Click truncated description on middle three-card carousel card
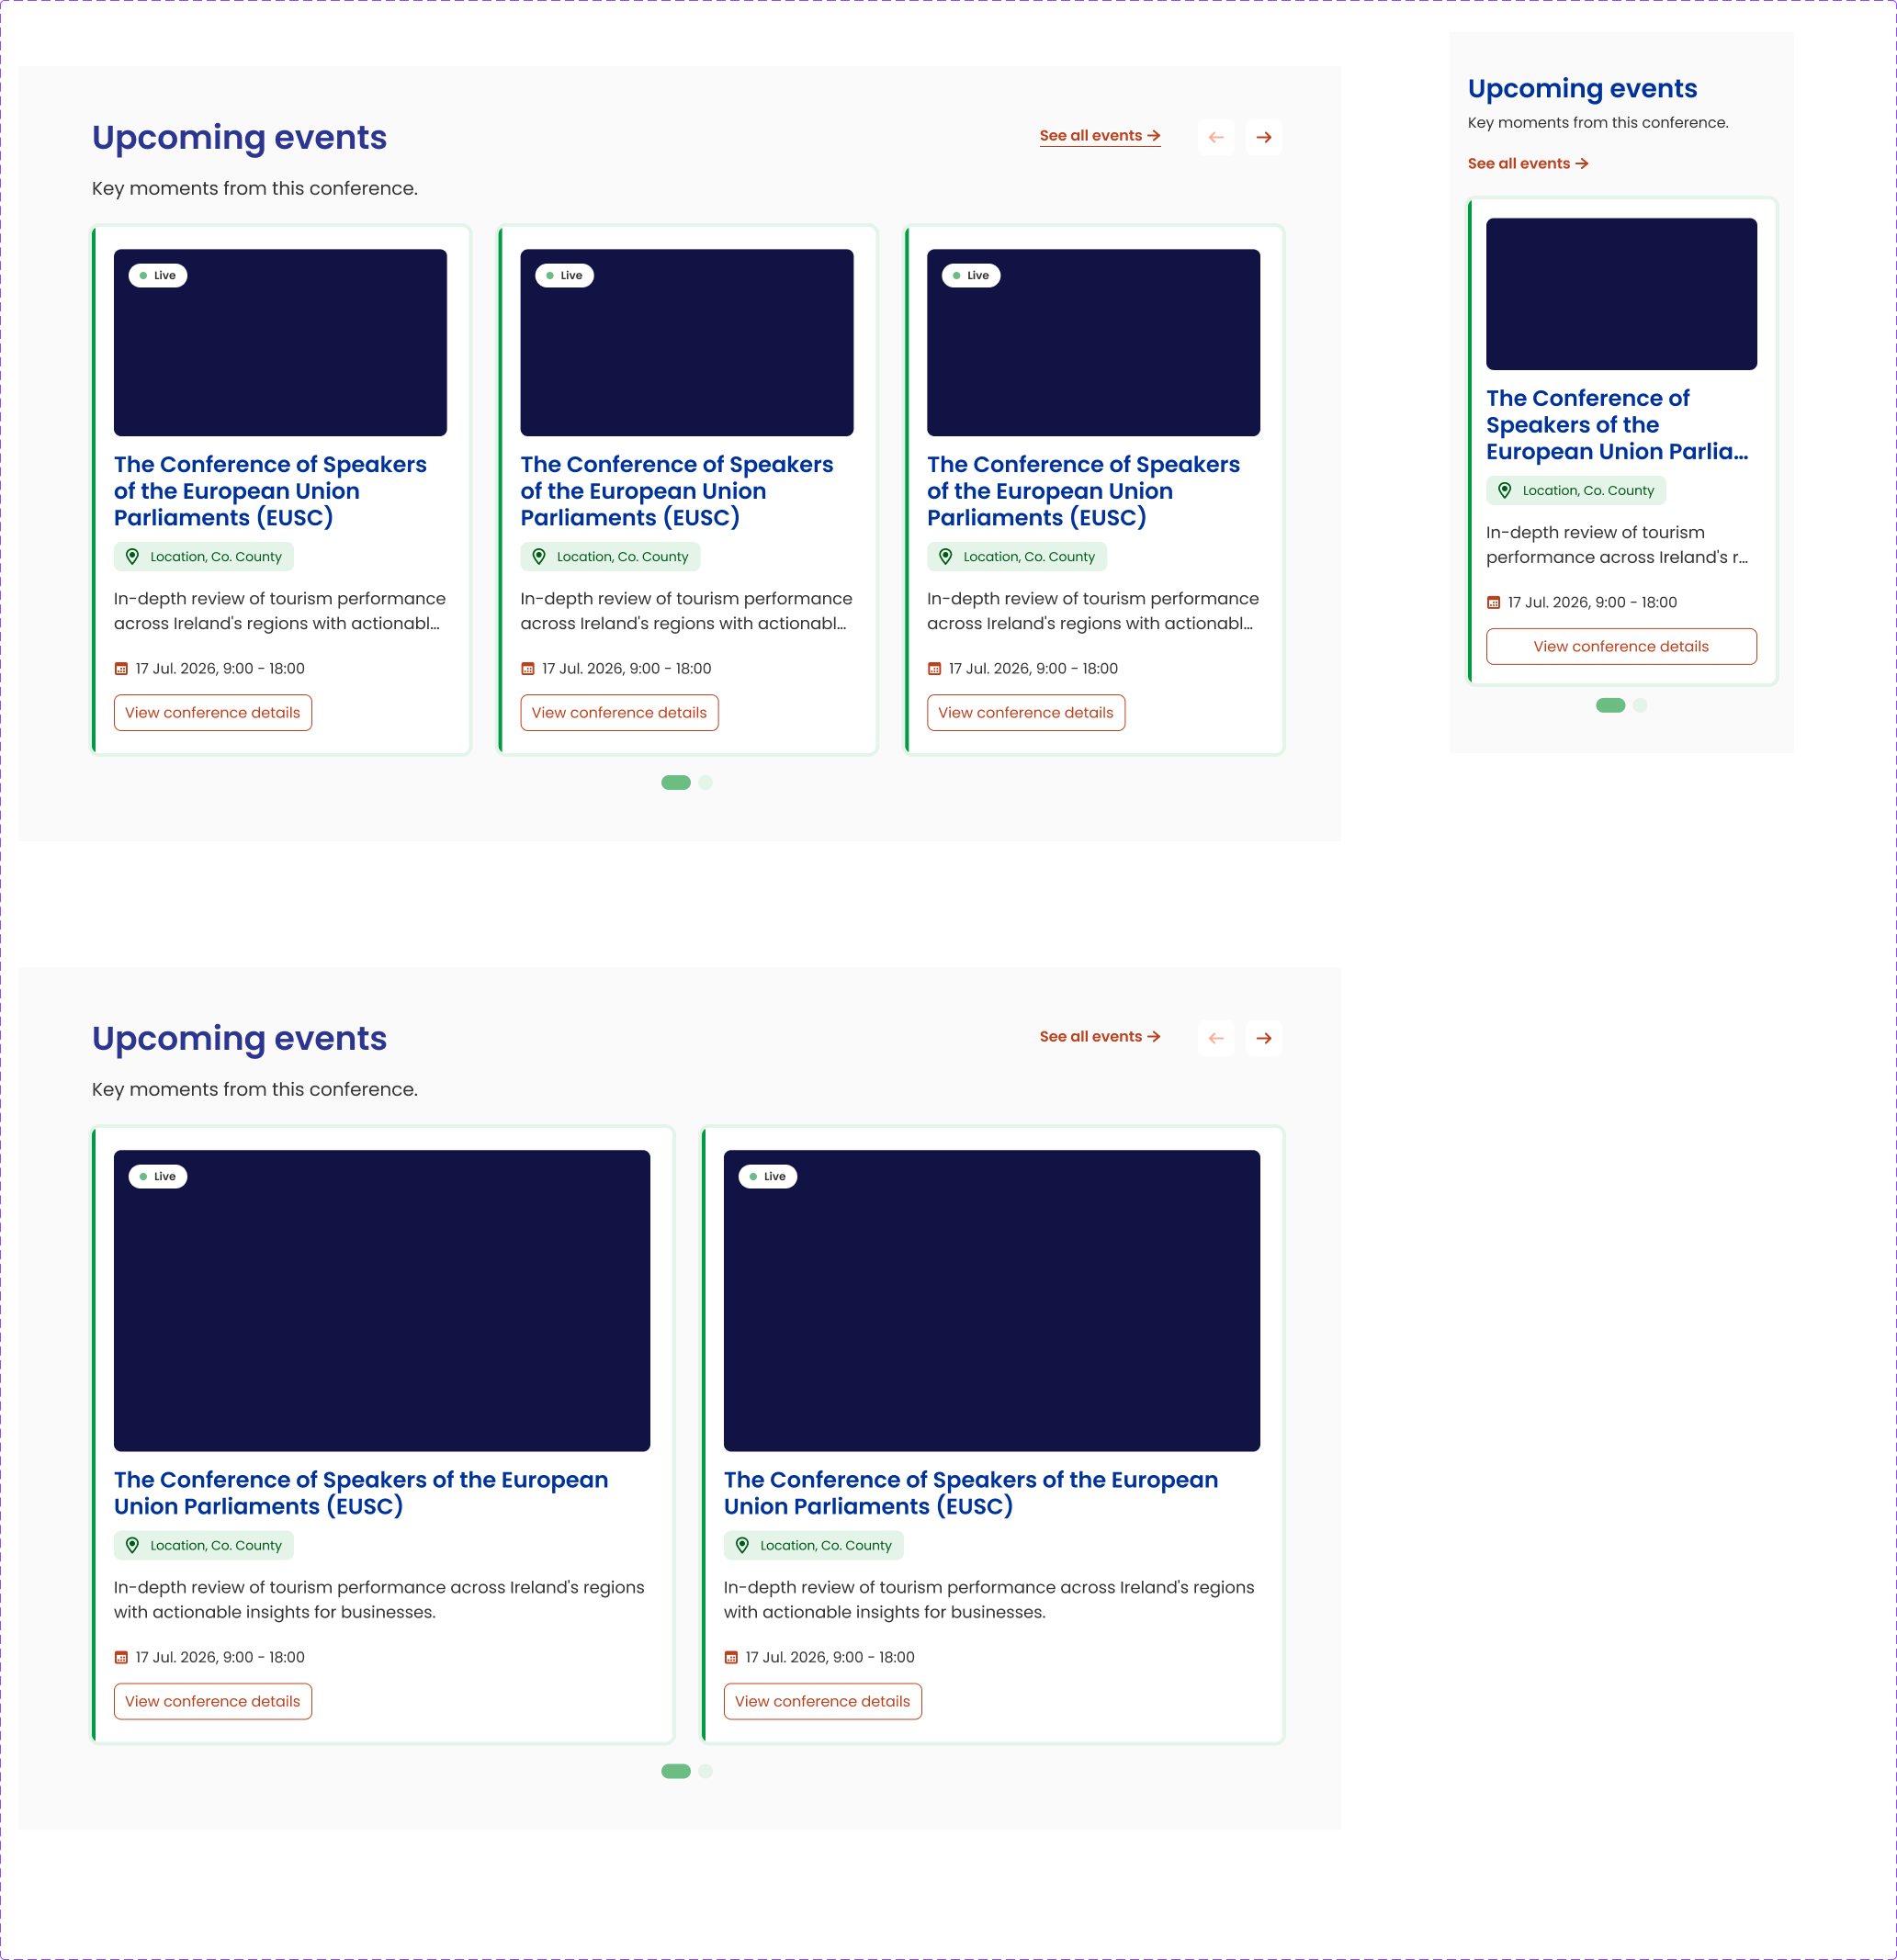Image resolution: width=1897 pixels, height=1960 pixels. (686, 611)
